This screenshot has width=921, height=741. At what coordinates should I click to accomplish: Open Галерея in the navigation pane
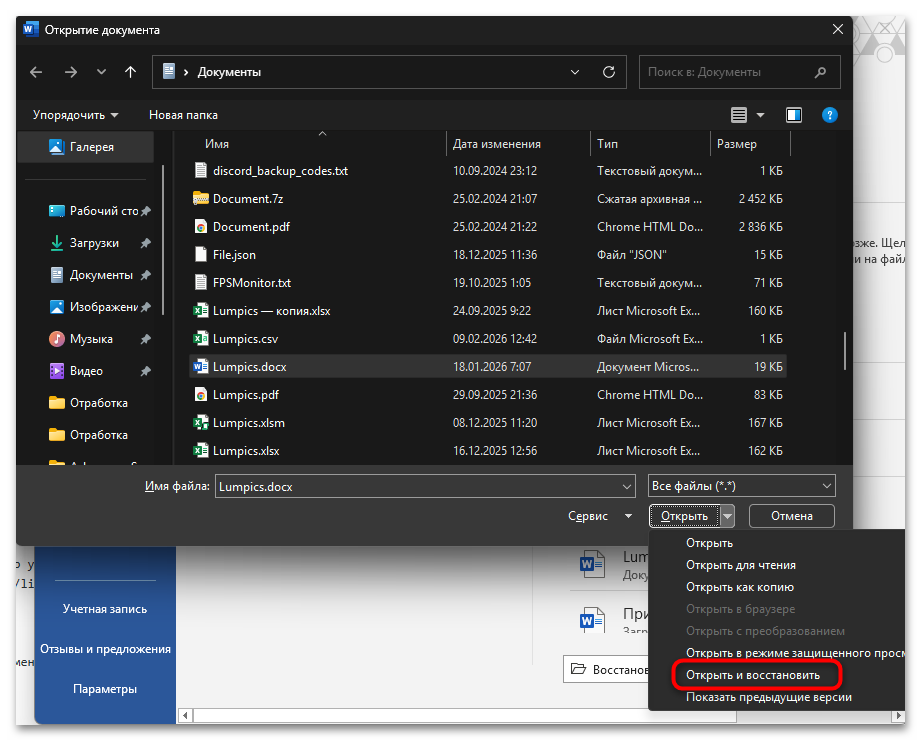click(x=91, y=147)
